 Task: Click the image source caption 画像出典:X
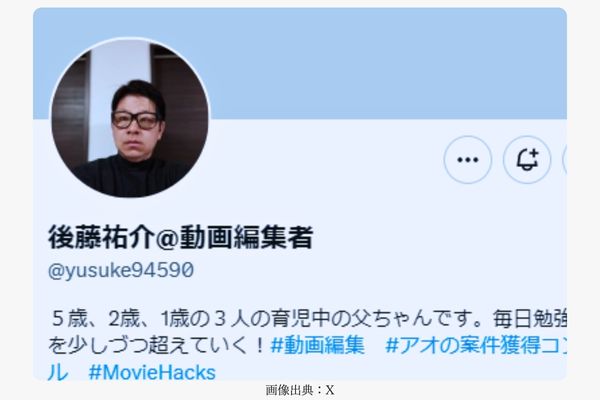click(x=300, y=390)
